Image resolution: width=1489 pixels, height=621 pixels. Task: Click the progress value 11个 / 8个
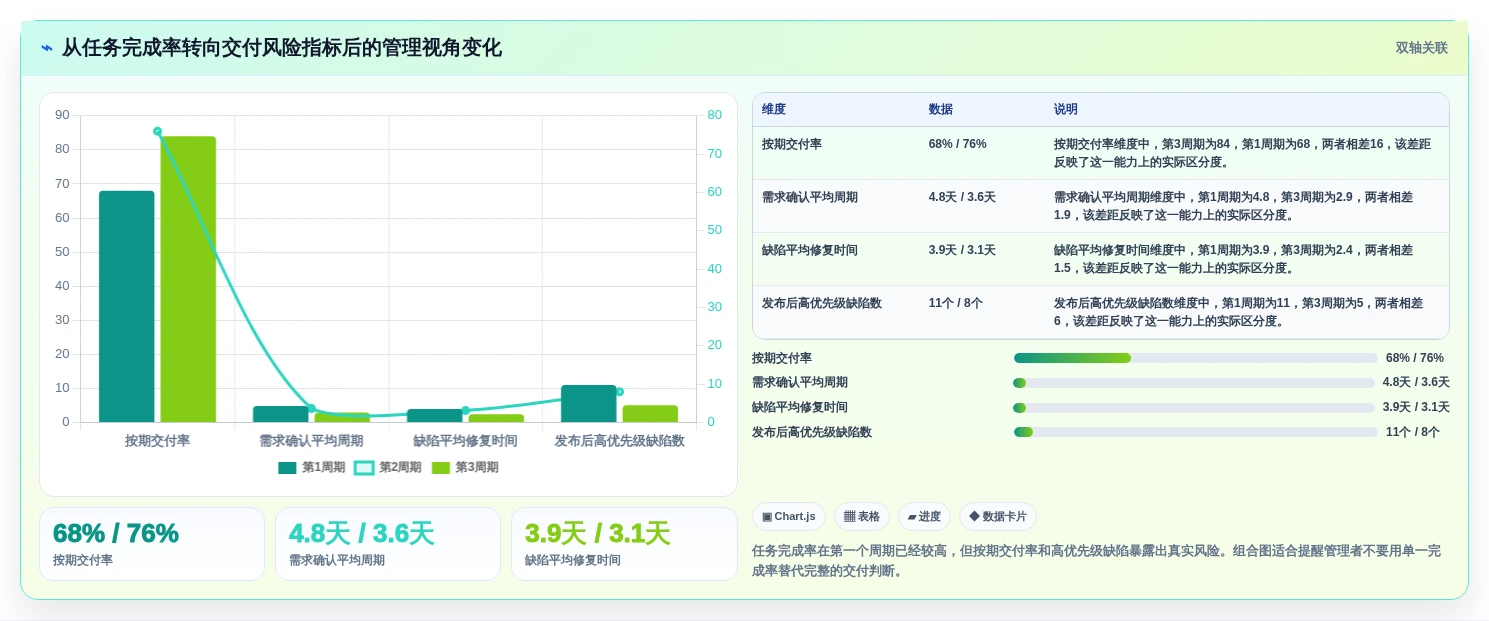click(x=1413, y=432)
